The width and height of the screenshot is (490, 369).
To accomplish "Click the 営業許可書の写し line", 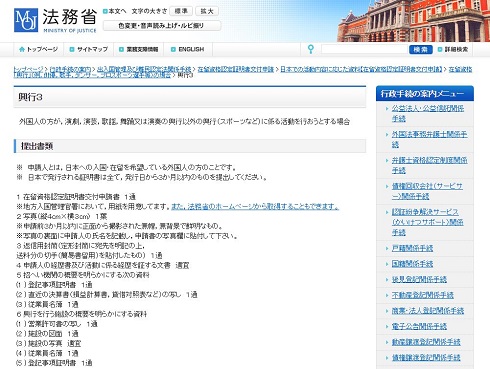I will pyautogui.click(x=57, y=324).
